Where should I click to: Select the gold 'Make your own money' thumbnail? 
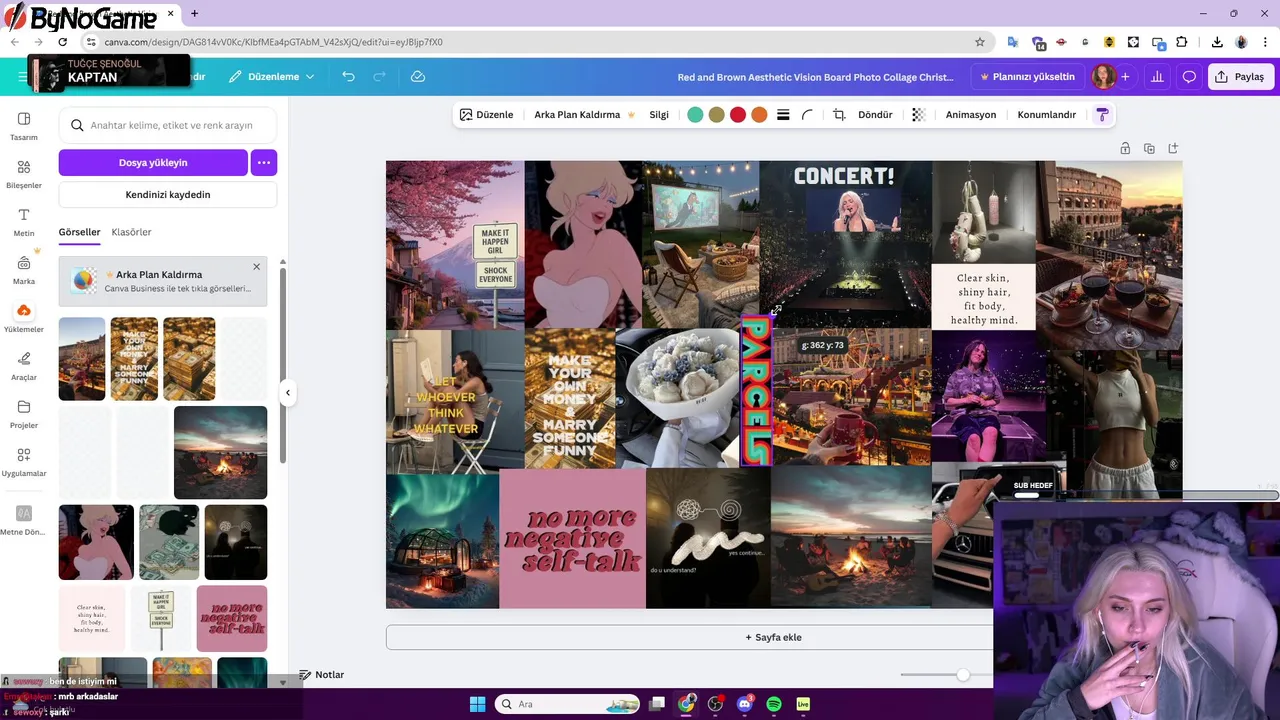pos(134,359)
